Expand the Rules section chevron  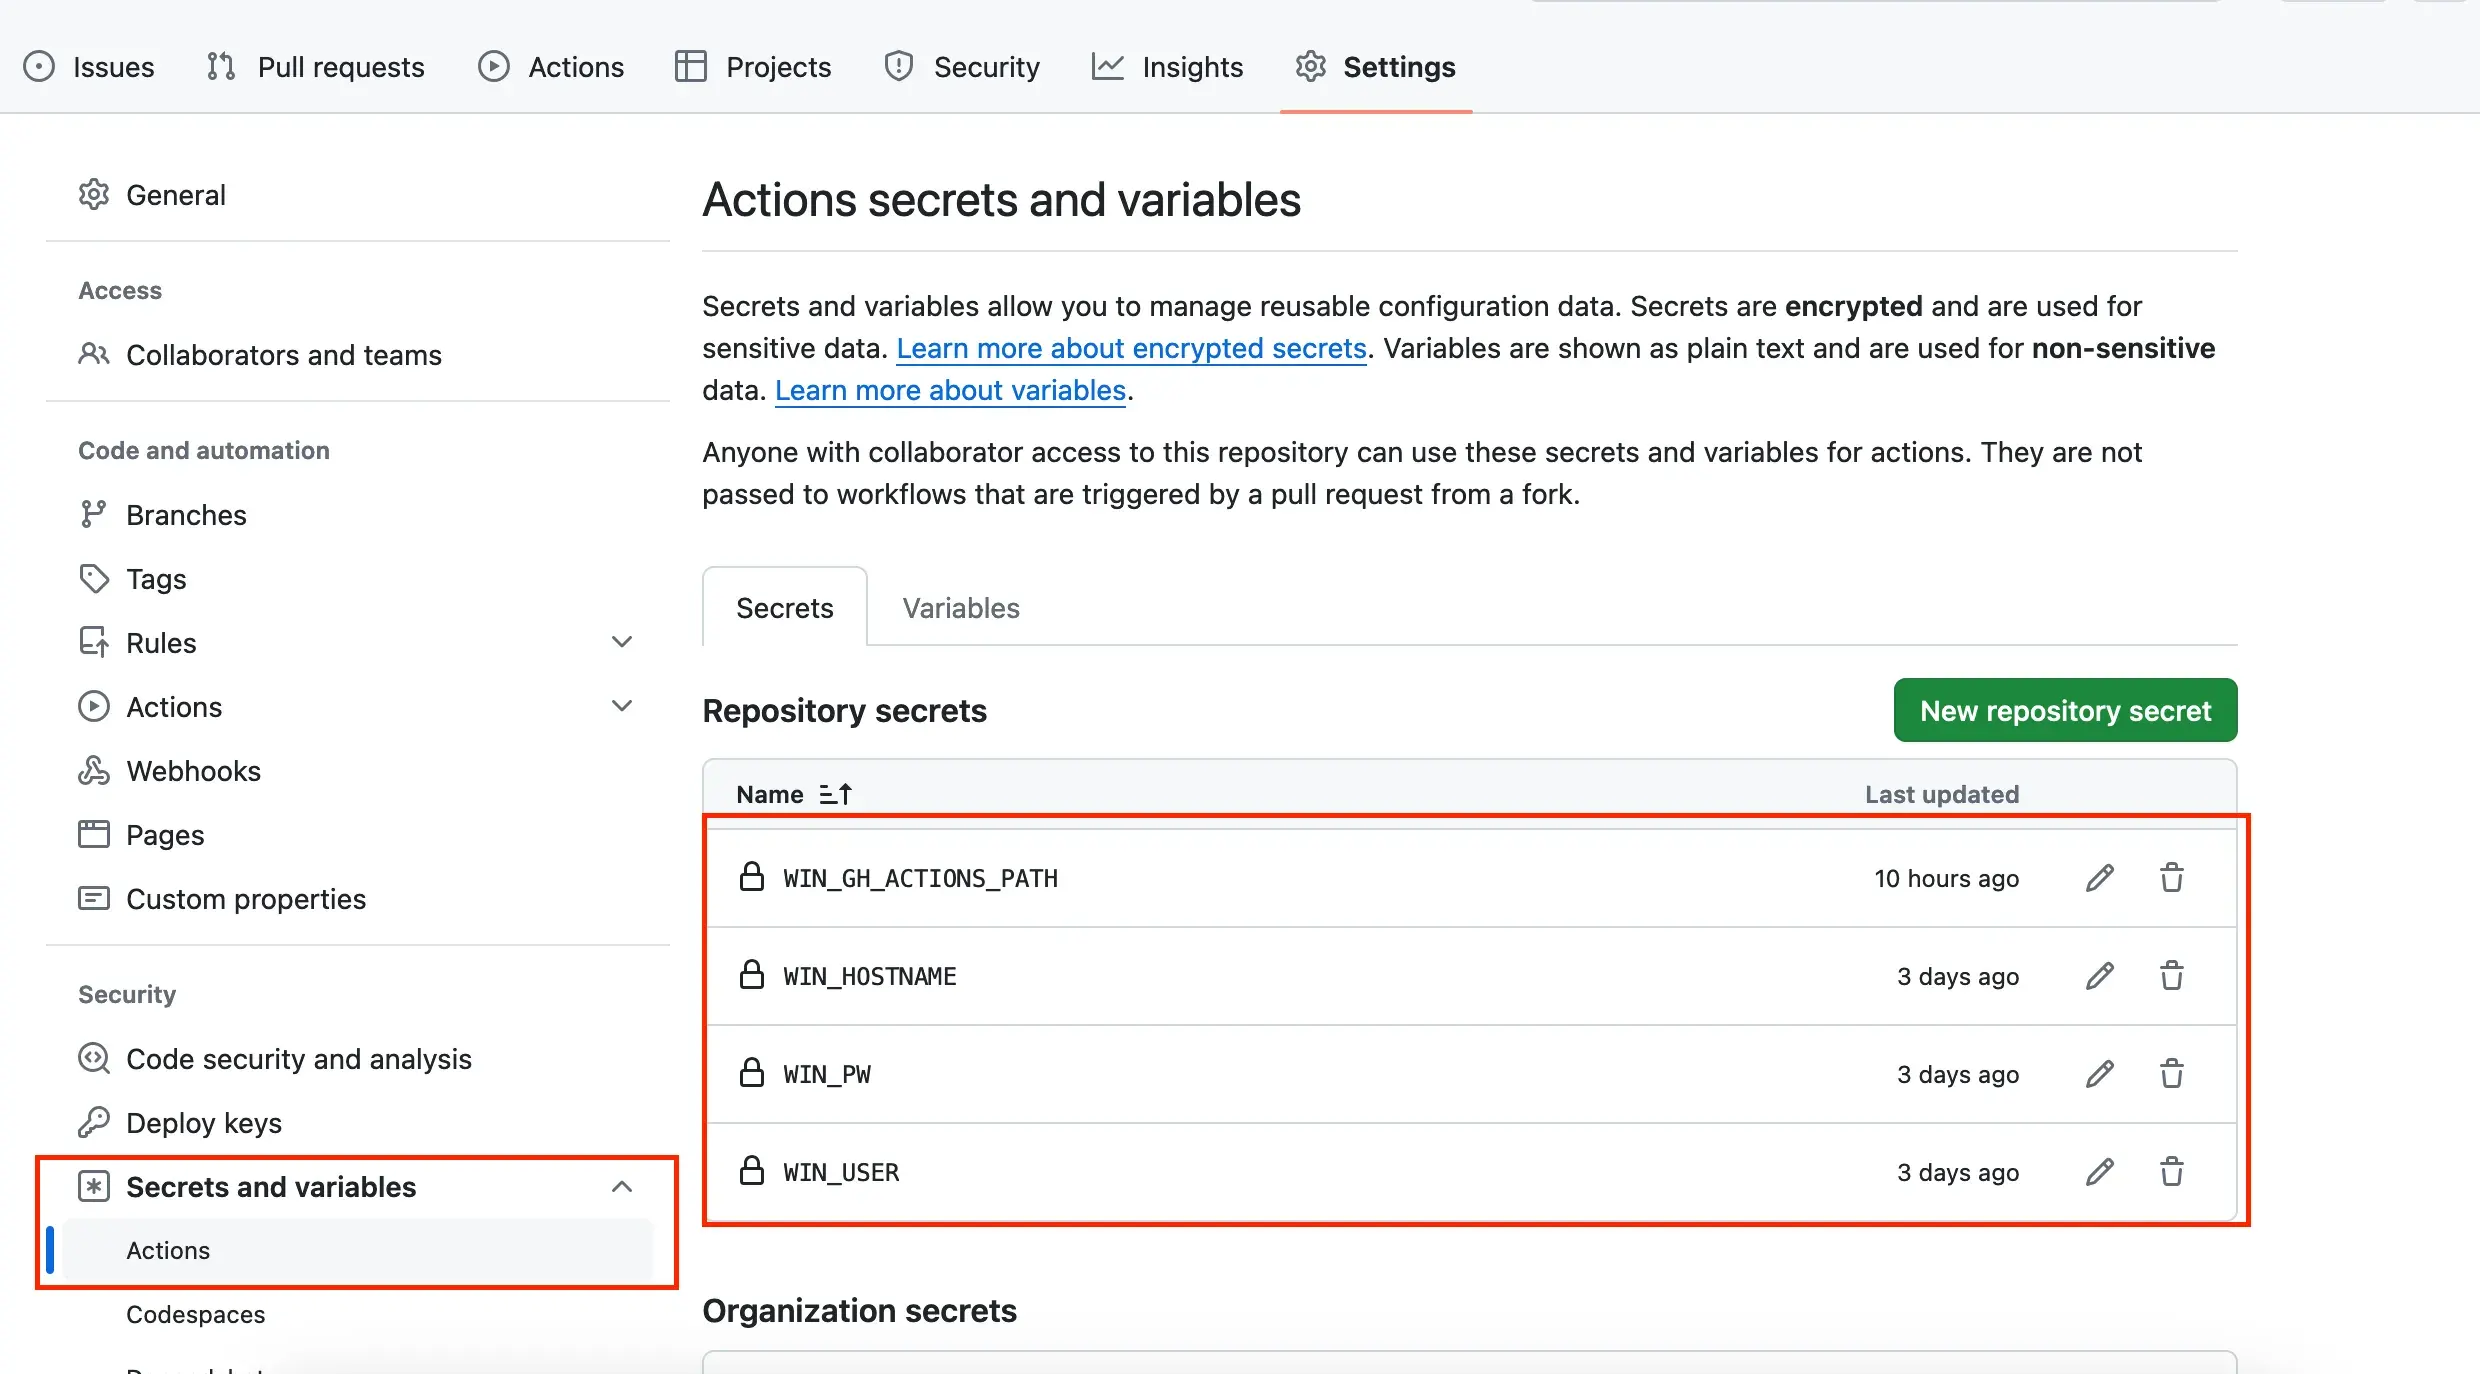[622, 642]
